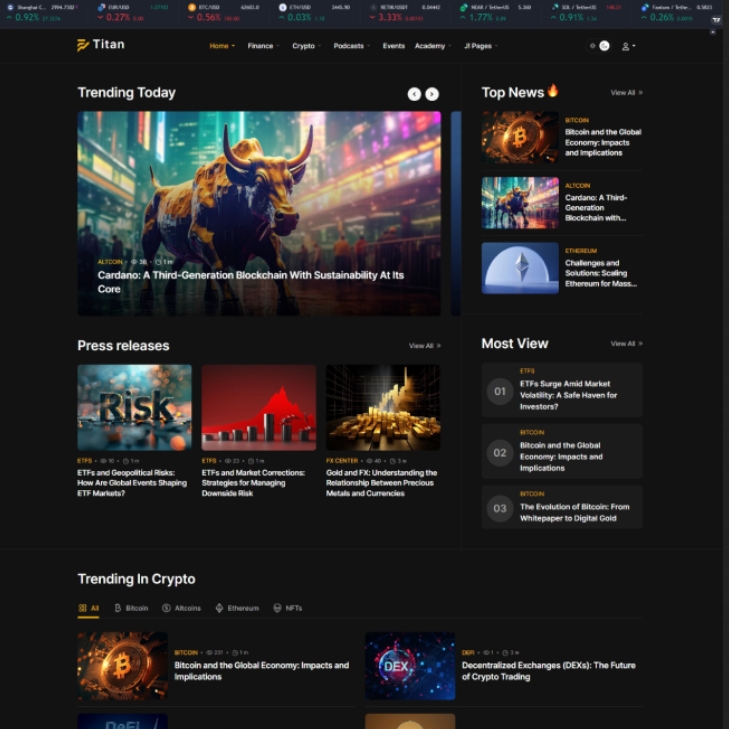Screen dimensions: 729x729
Task: Click the ETHEREUM category tag in Top News
Action: click(581, 251)
